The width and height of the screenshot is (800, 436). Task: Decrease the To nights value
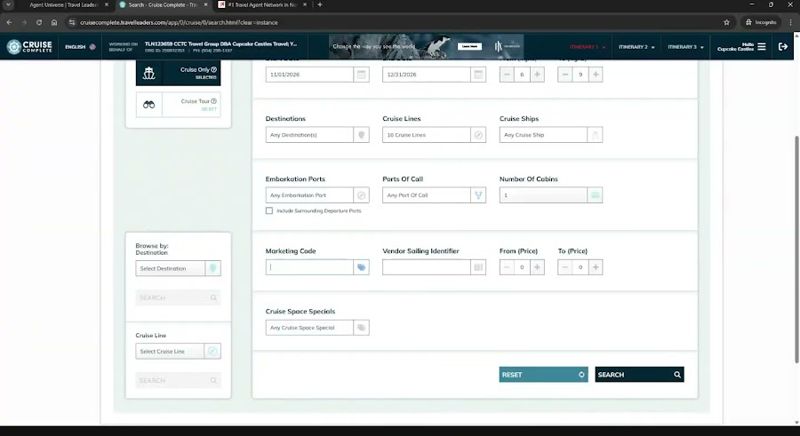coord(565,74)
